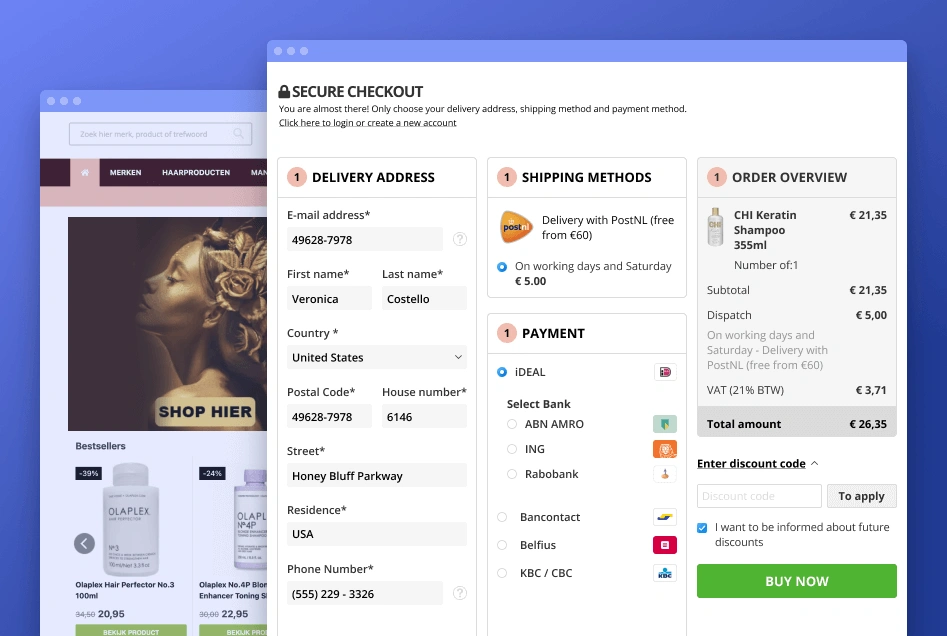
Task: Click help icon beside e-mail address field
Action: 460,239
